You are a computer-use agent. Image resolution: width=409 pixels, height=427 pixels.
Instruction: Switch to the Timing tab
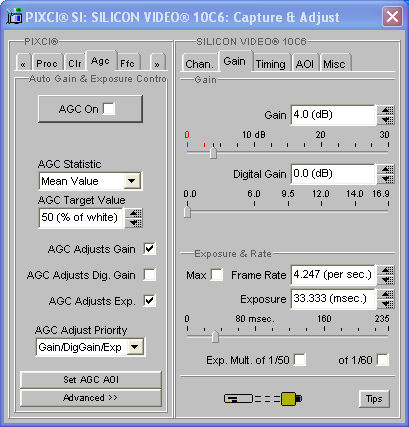coord(270,63)
